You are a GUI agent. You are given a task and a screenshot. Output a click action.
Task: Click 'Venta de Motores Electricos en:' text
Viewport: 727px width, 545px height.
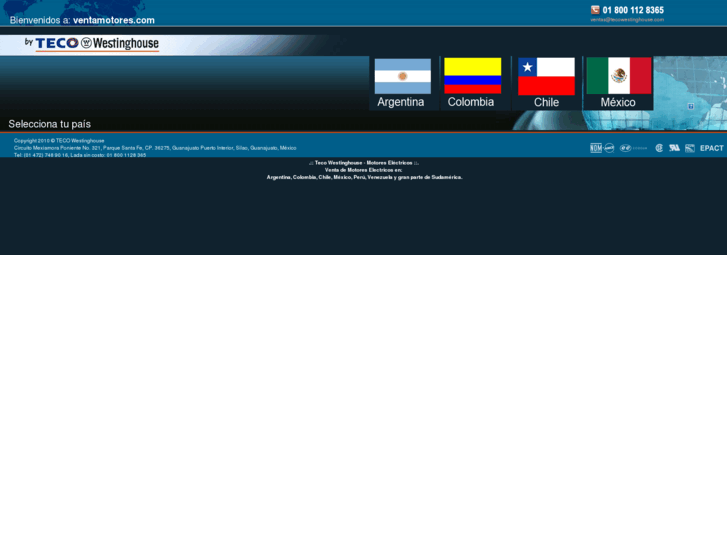pos(364,170)
